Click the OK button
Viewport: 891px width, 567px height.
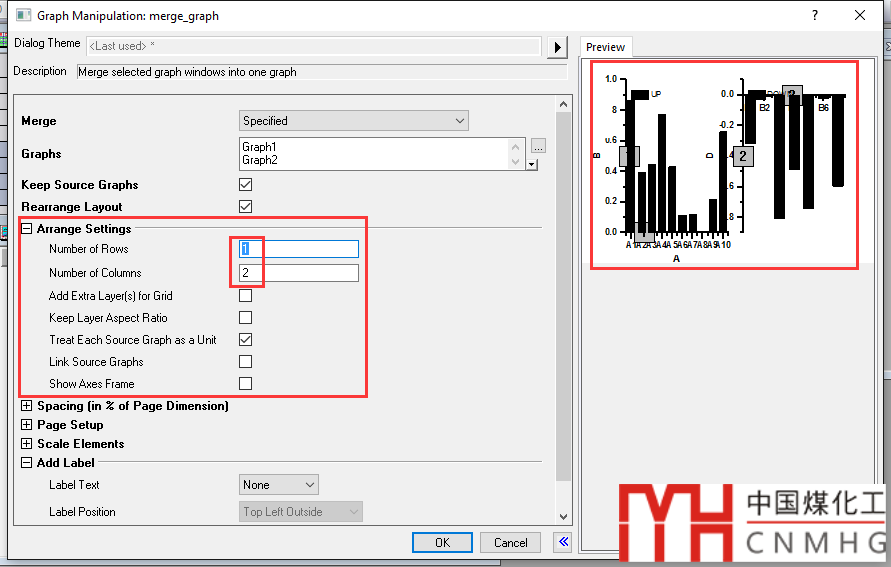coord(442,543)
